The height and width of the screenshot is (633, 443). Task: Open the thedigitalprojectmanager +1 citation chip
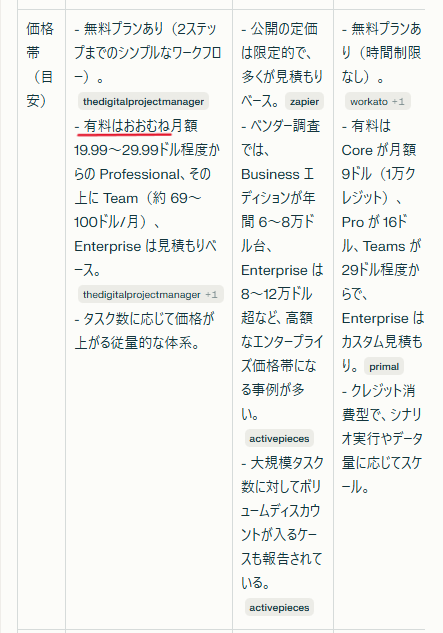(x=151, y=295)
